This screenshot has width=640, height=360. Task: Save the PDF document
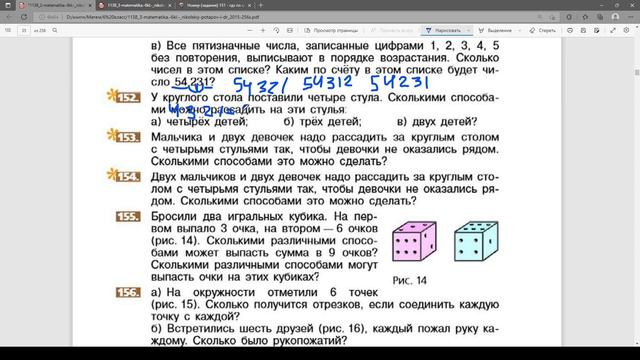(583, 30)
